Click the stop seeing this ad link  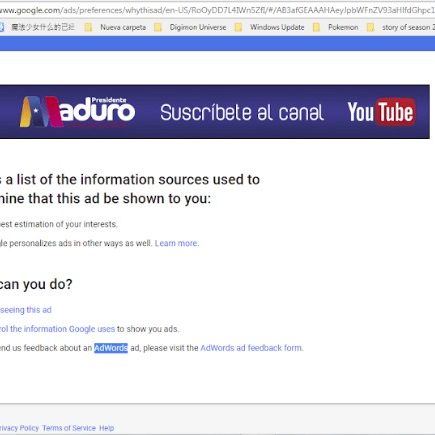[26, 310]
